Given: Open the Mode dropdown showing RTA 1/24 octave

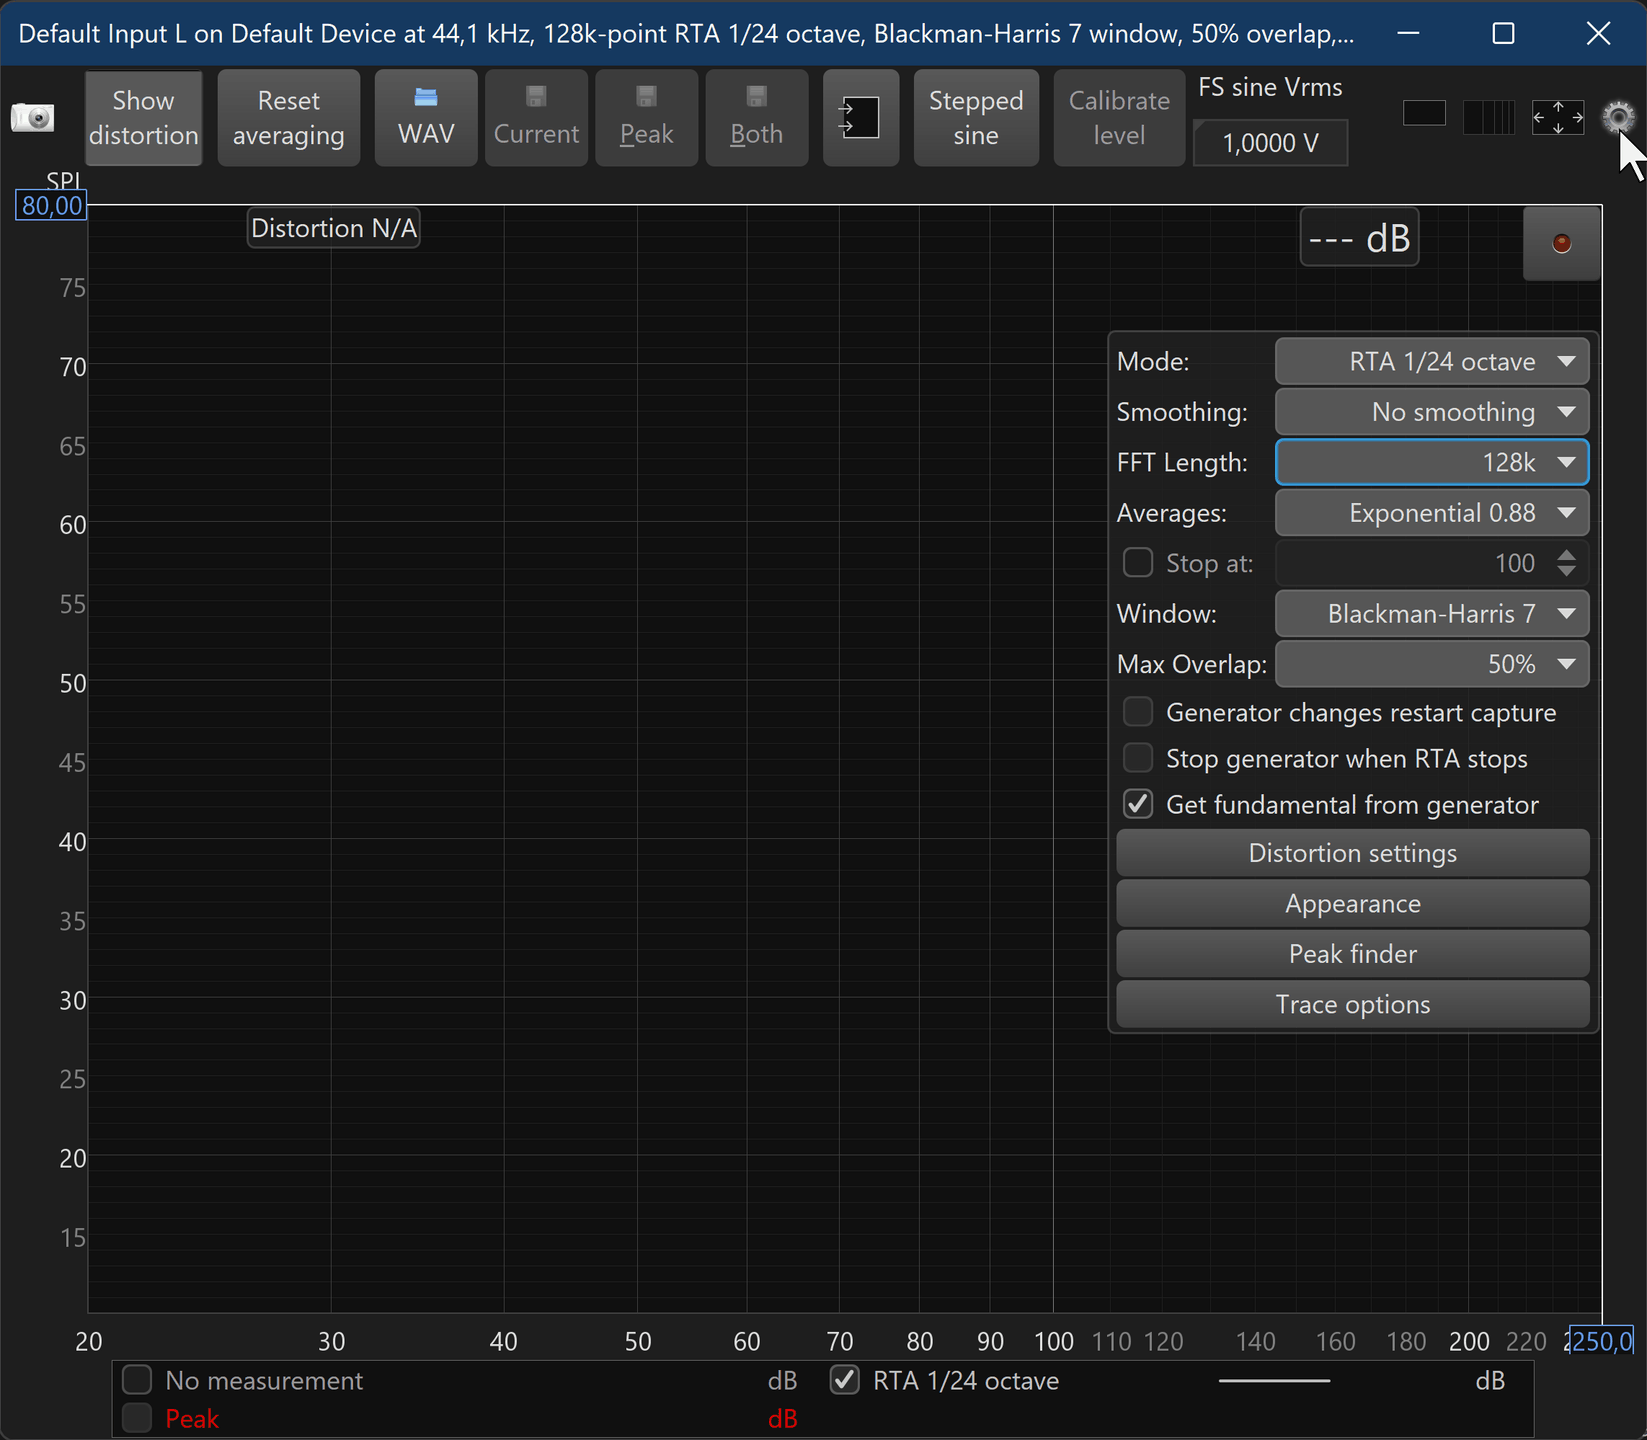Looking at the screenshot, I should [x=1431, y=361].
